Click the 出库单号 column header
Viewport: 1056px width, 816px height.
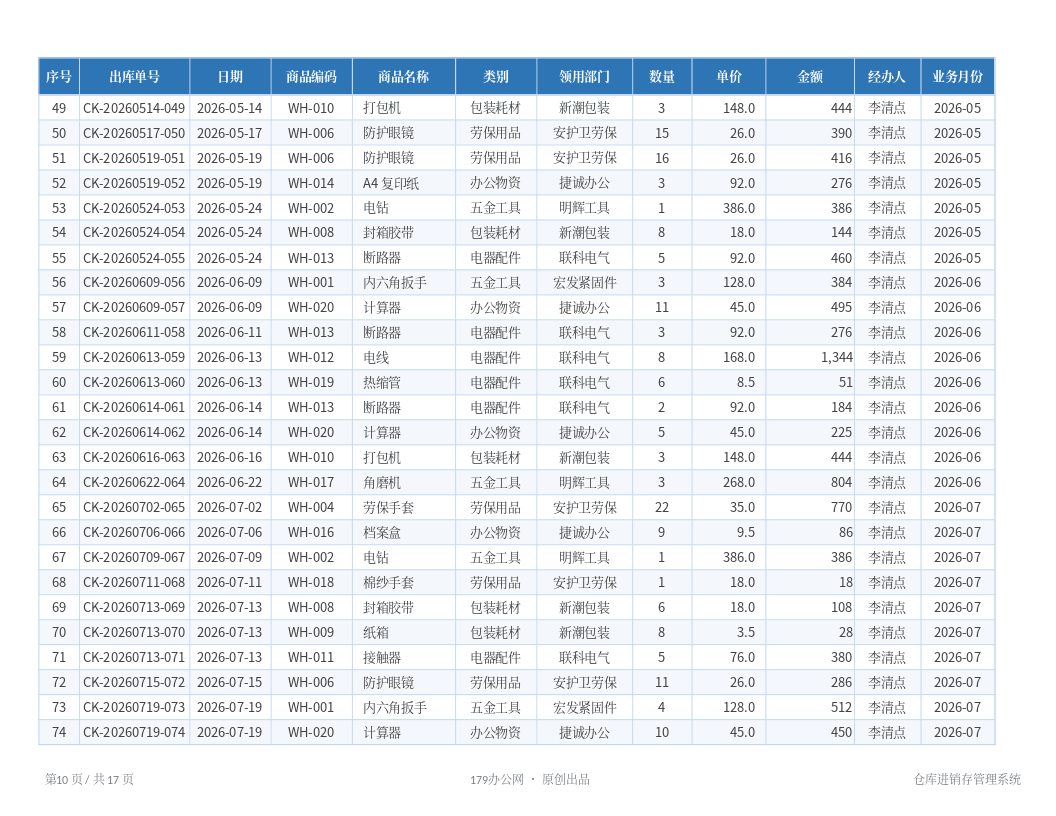[x=135, y=77]
